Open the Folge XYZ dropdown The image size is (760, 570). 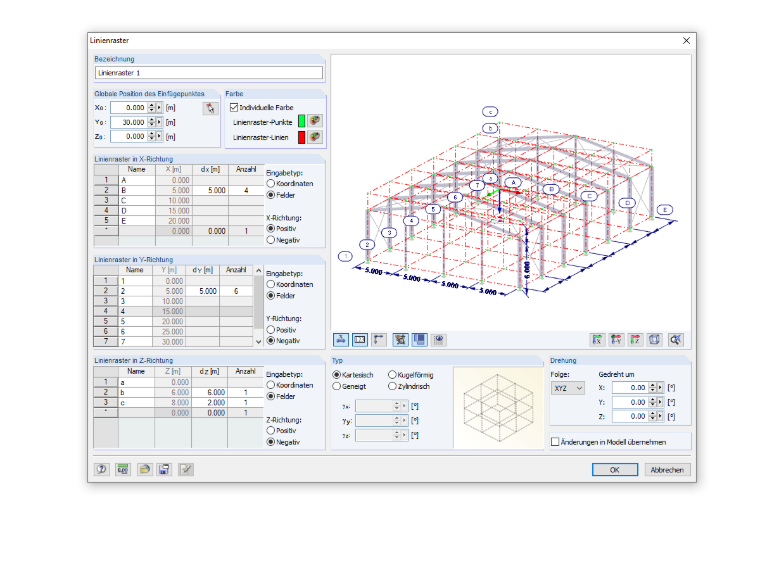(568, 388)
